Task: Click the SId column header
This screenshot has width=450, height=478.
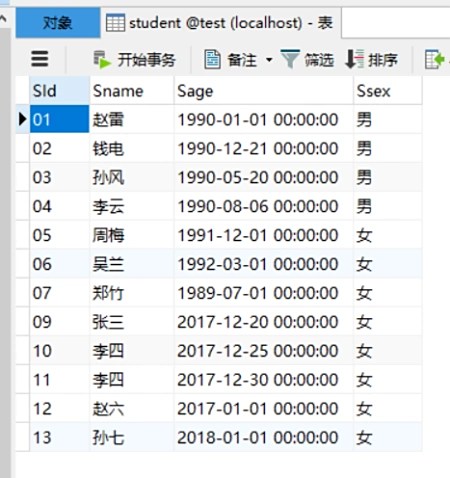Action: pos(60,91)
